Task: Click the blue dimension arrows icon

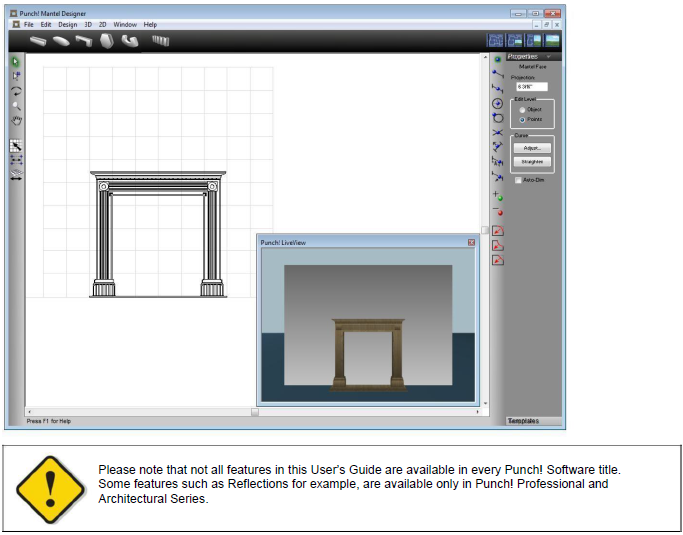Action: (16, 160)
